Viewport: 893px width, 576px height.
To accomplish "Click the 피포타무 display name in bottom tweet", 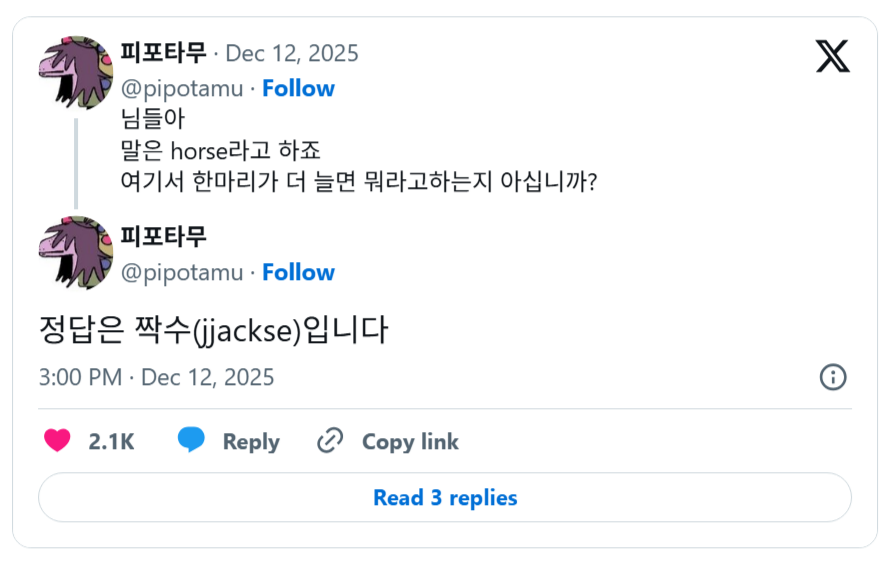I will [x=163, y=237].
